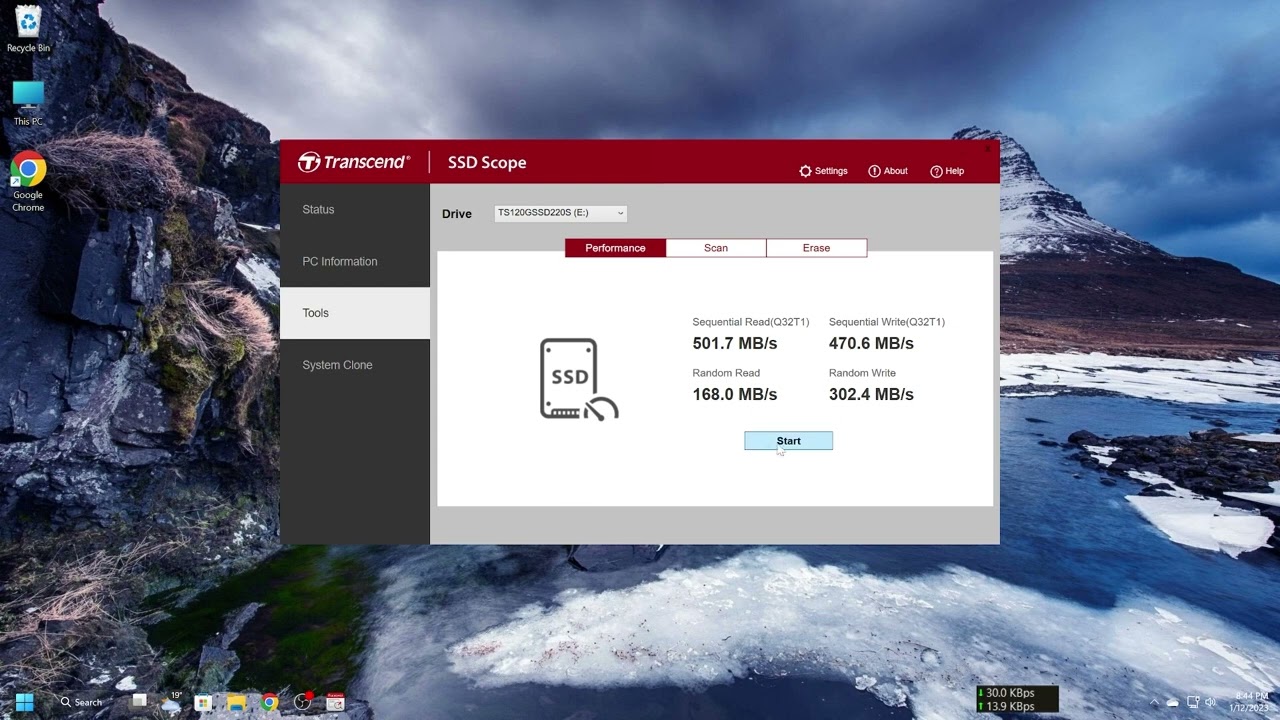Click the Random Write label
Screen dimensions: 1280x720
862,373
